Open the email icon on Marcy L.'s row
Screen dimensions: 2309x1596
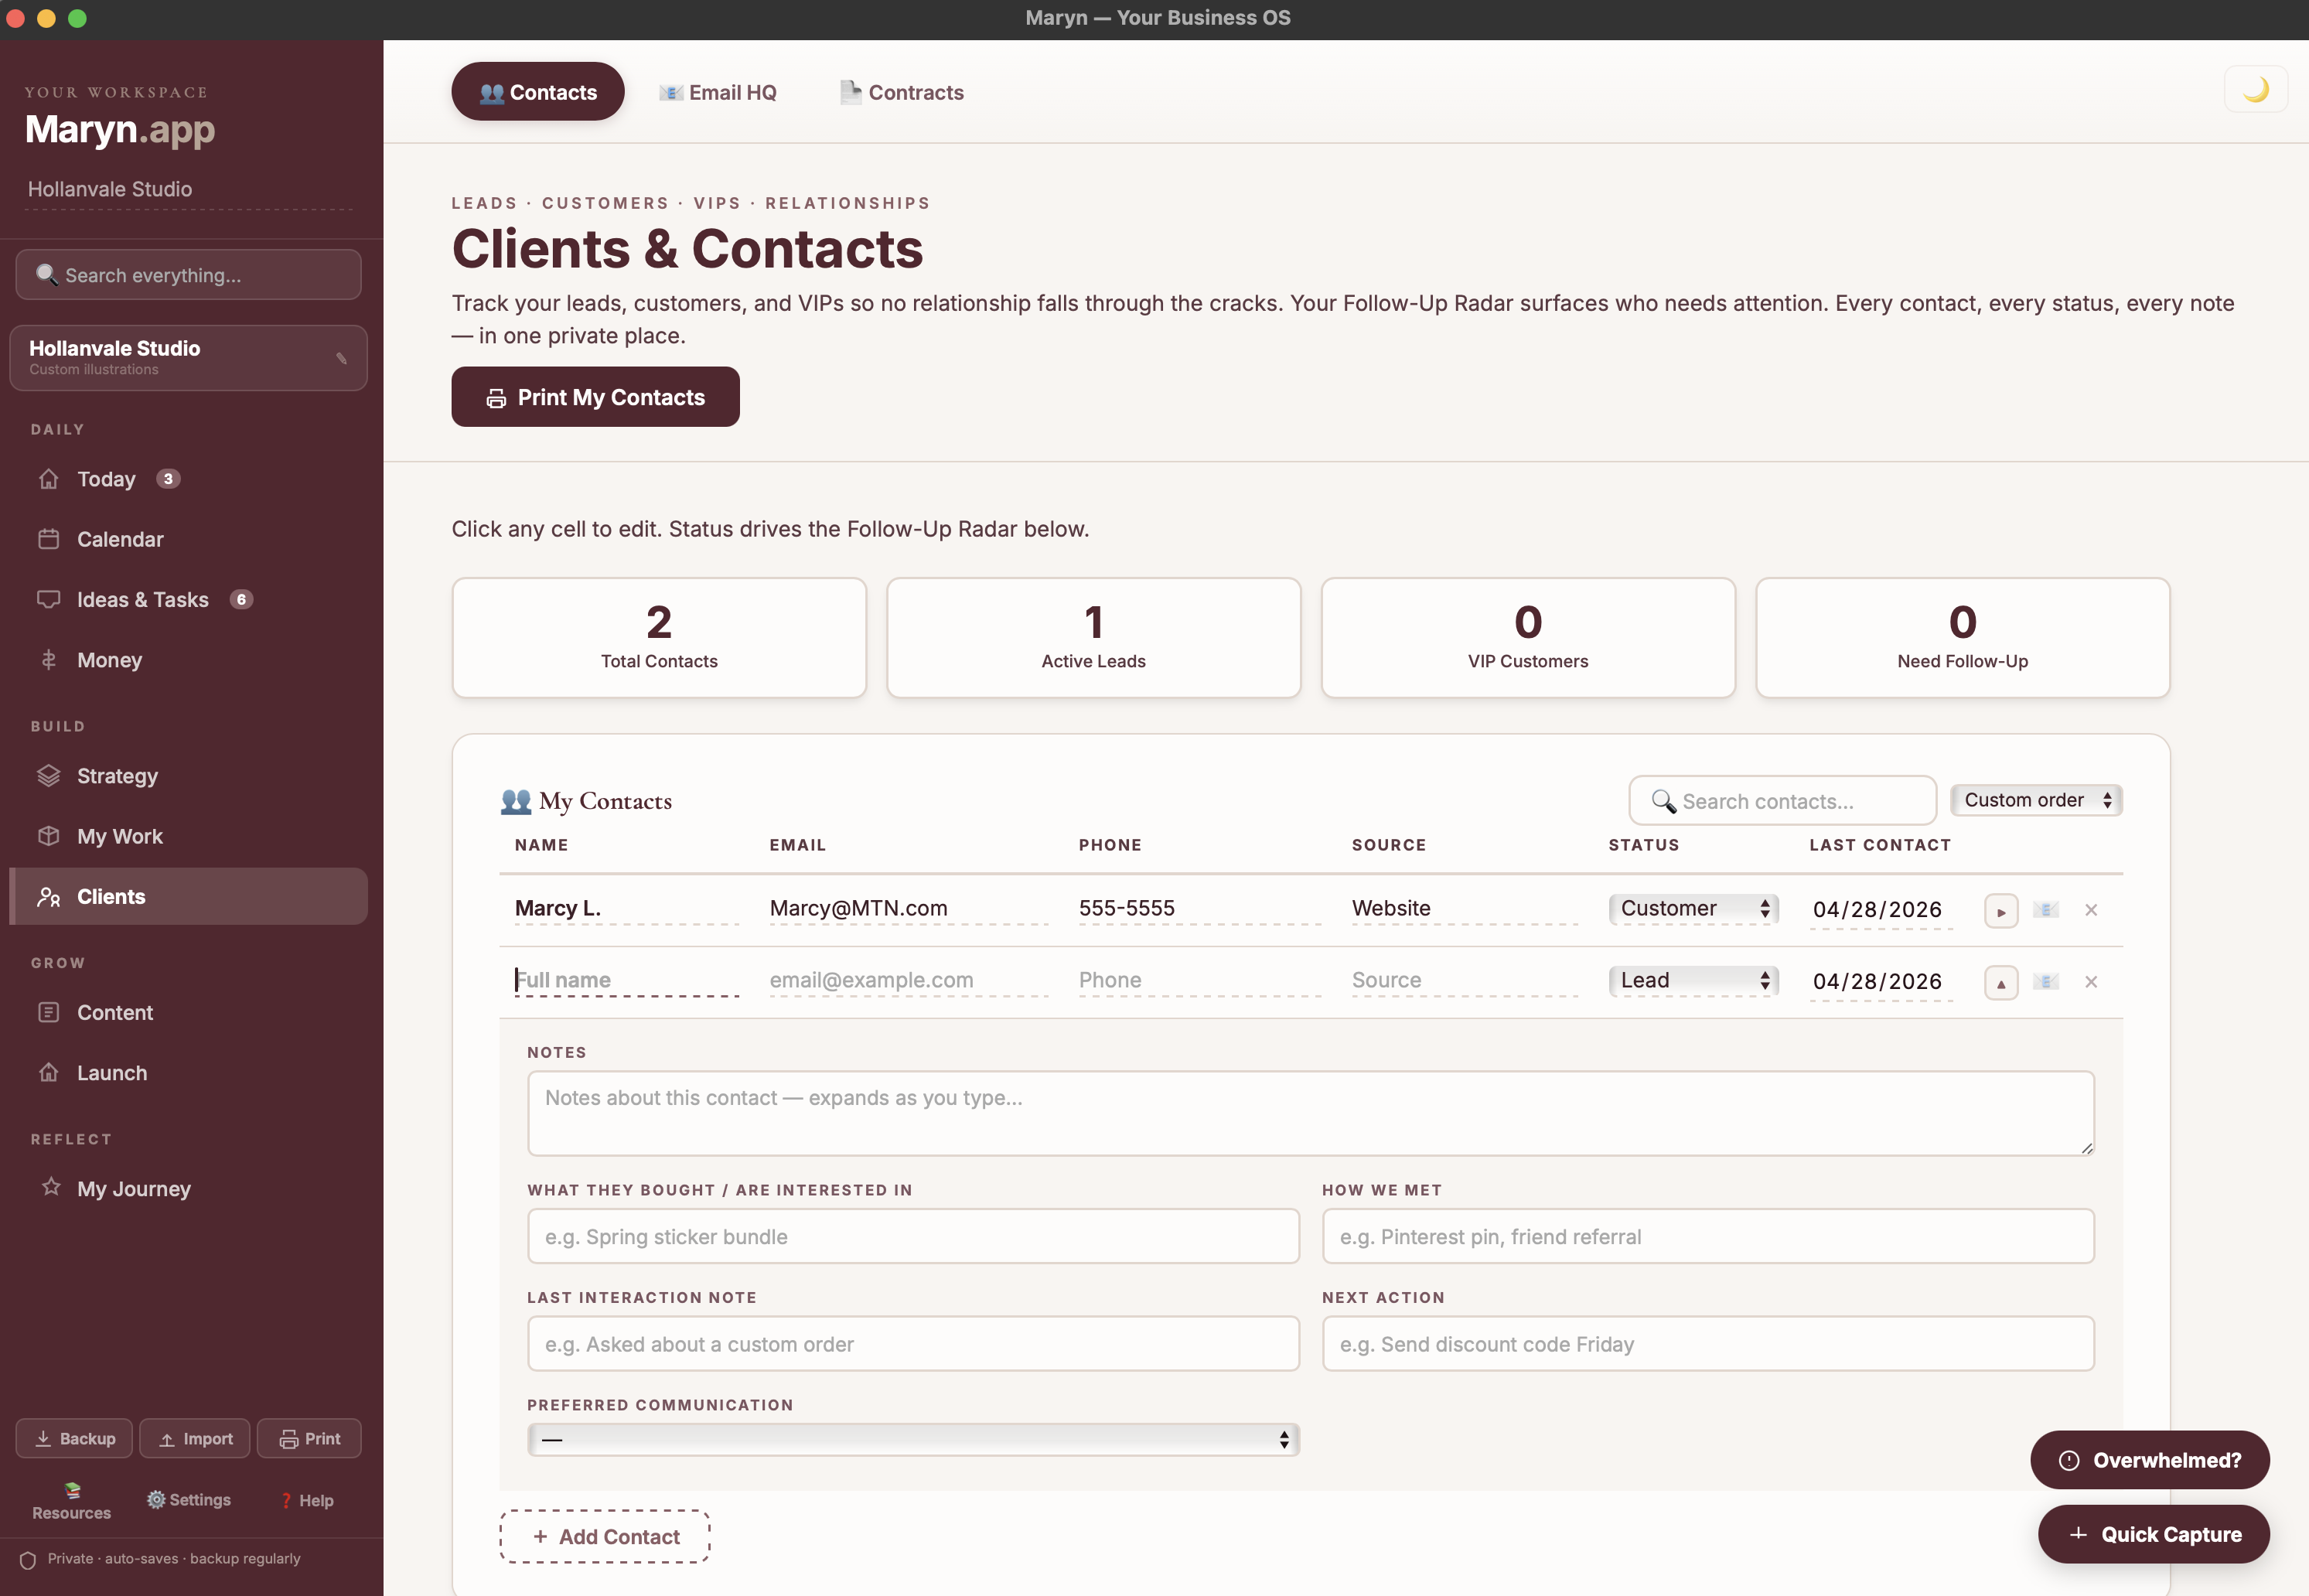coord(2047,910)
